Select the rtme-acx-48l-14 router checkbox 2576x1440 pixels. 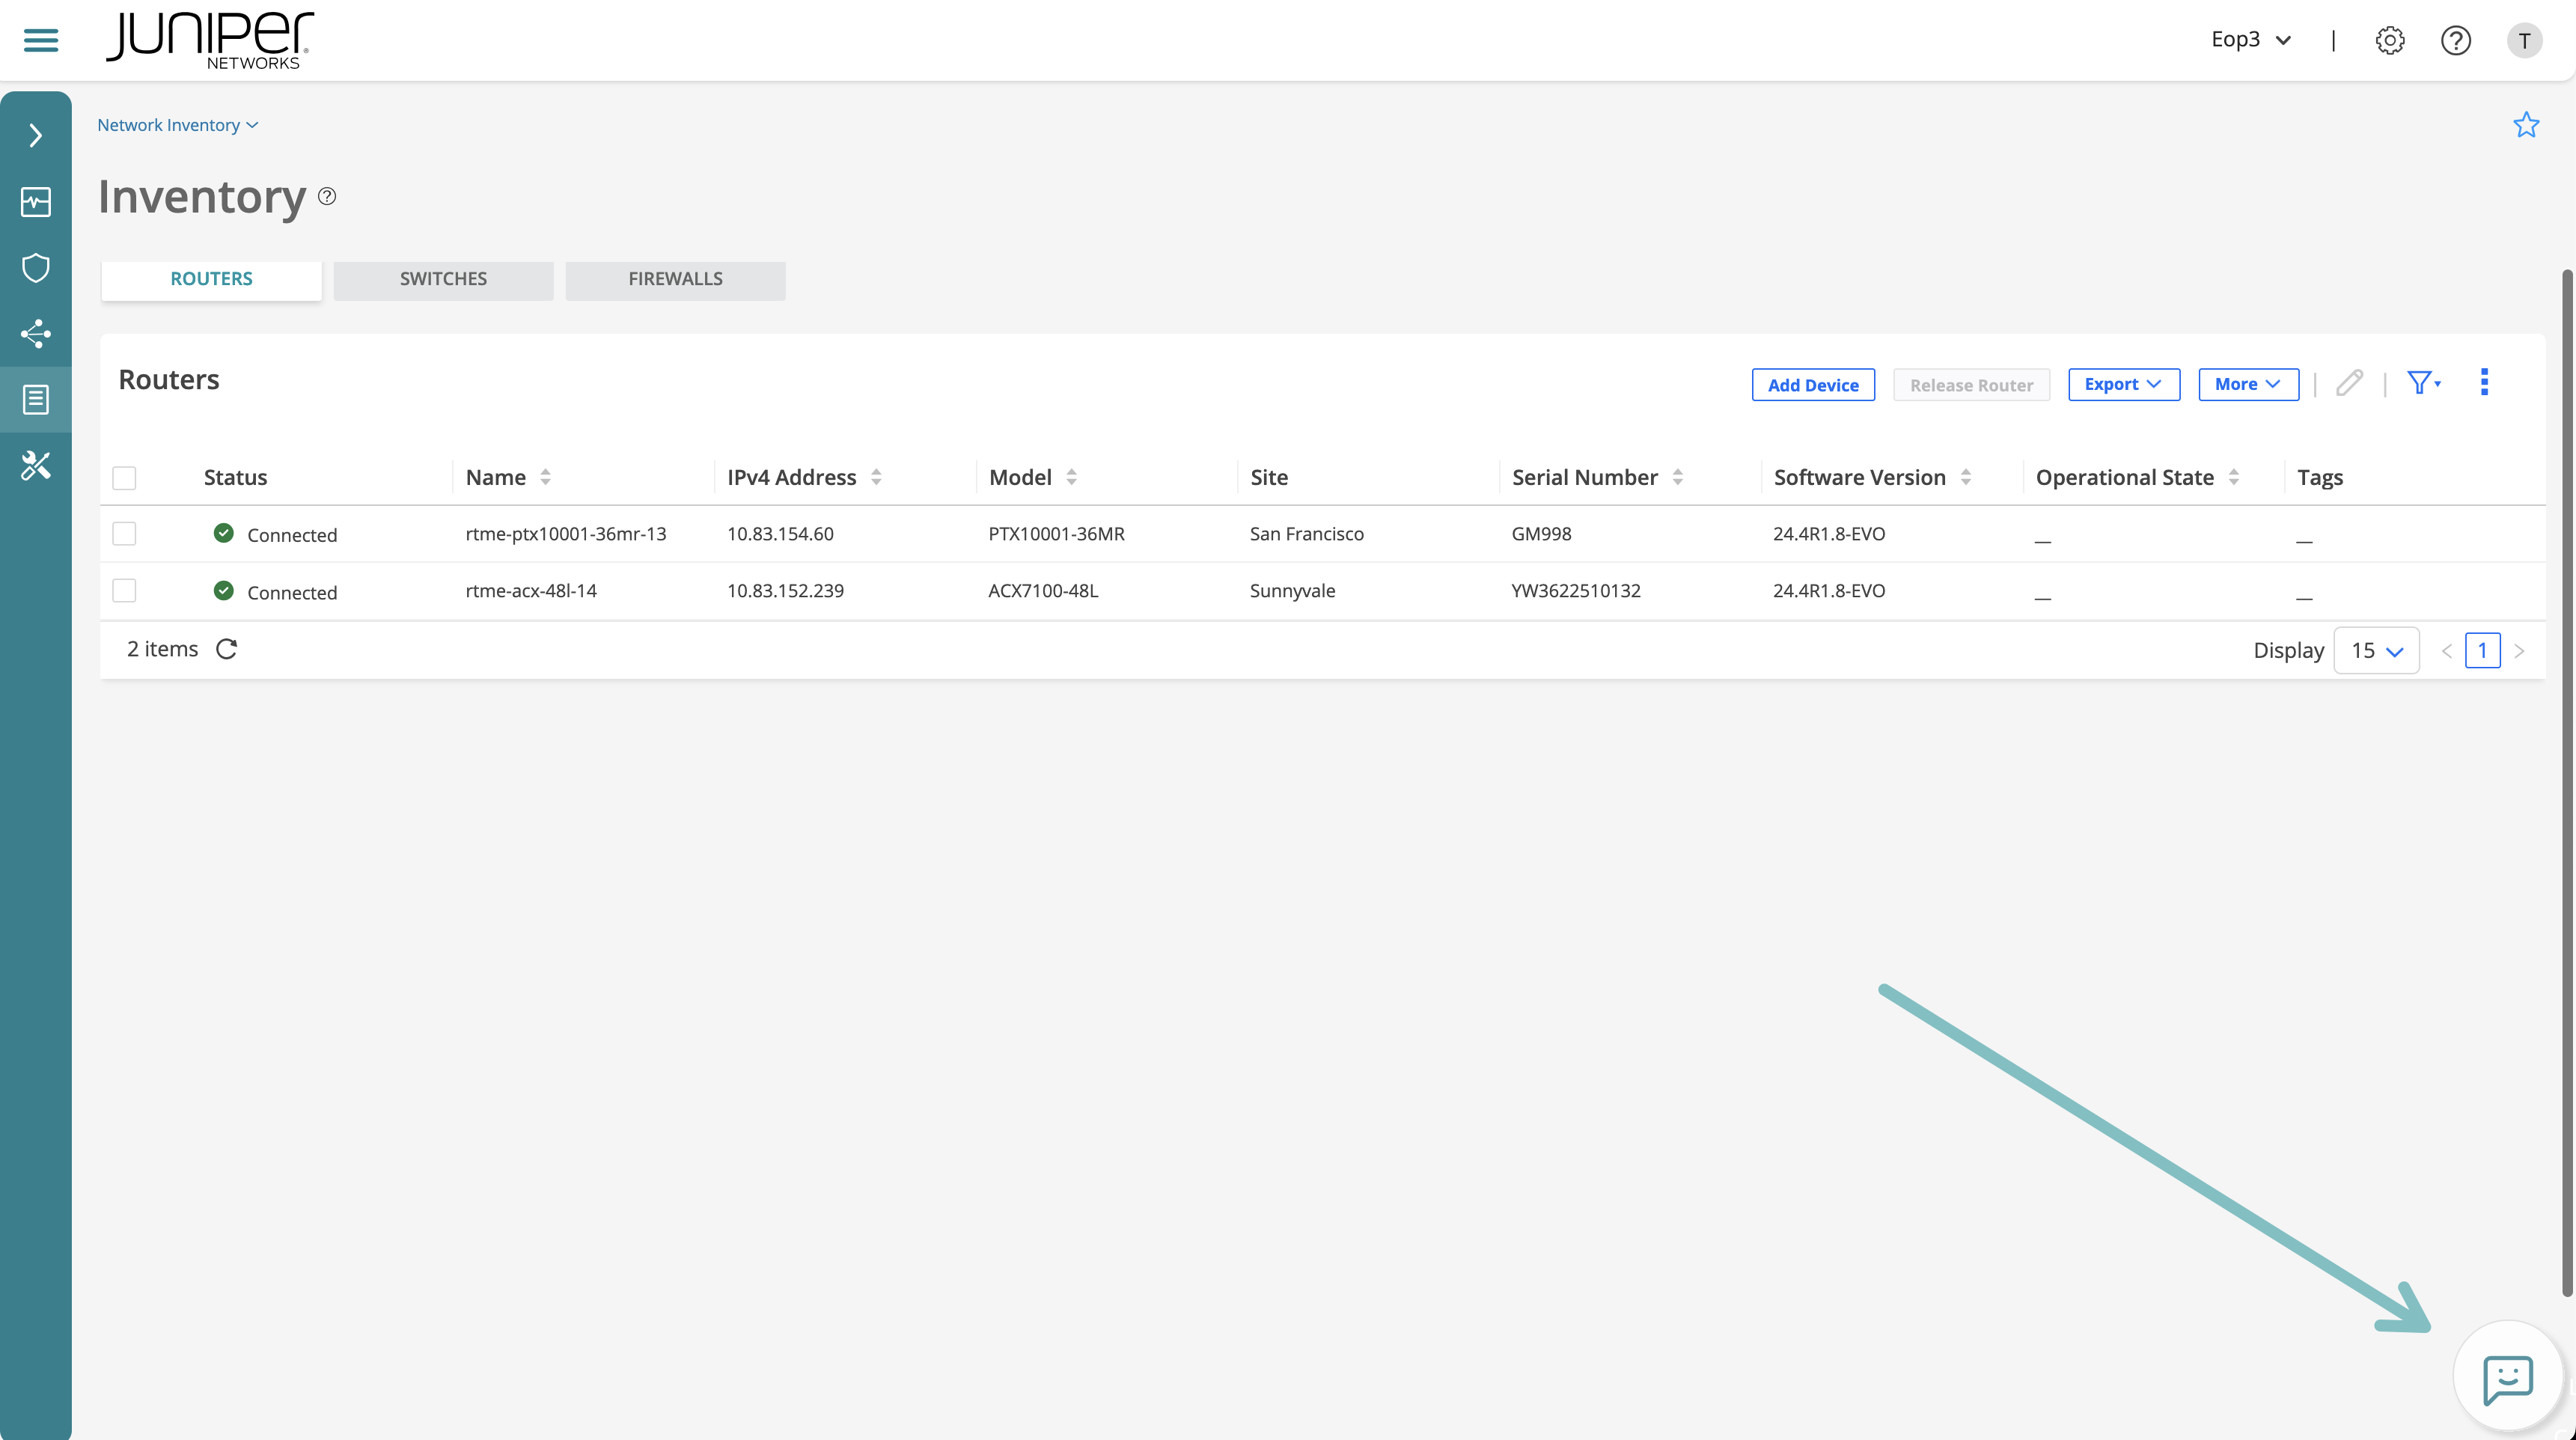click(x=124, y=590)
